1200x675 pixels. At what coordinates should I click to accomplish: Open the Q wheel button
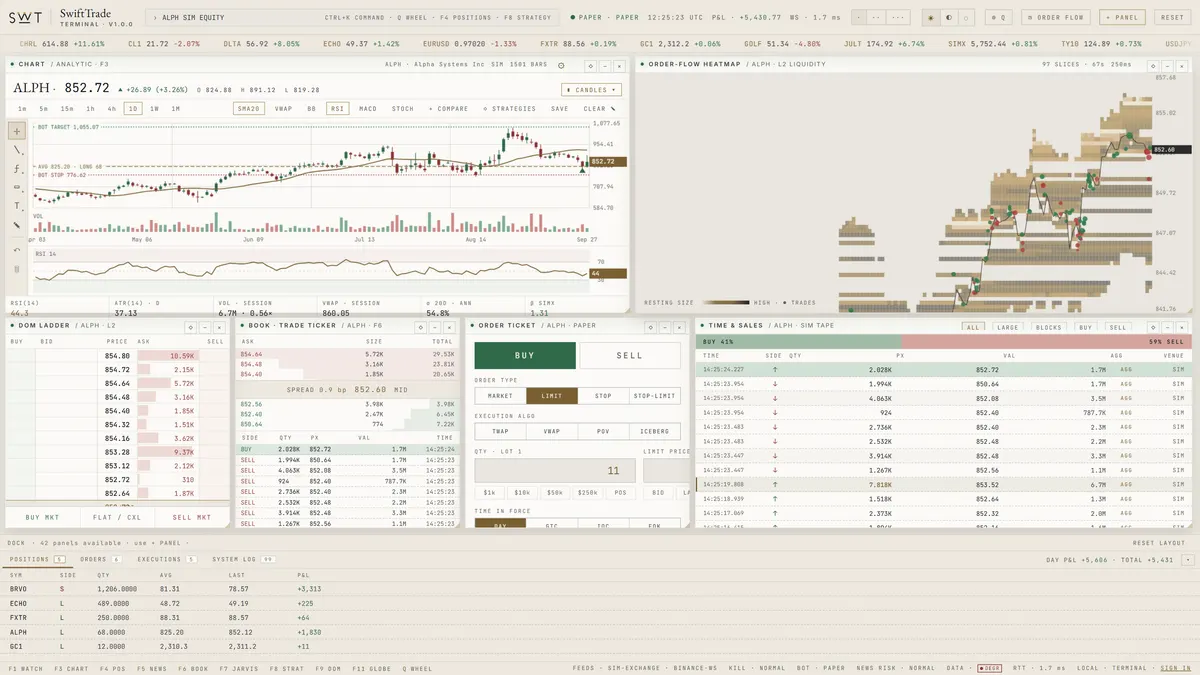pos(998,18)
